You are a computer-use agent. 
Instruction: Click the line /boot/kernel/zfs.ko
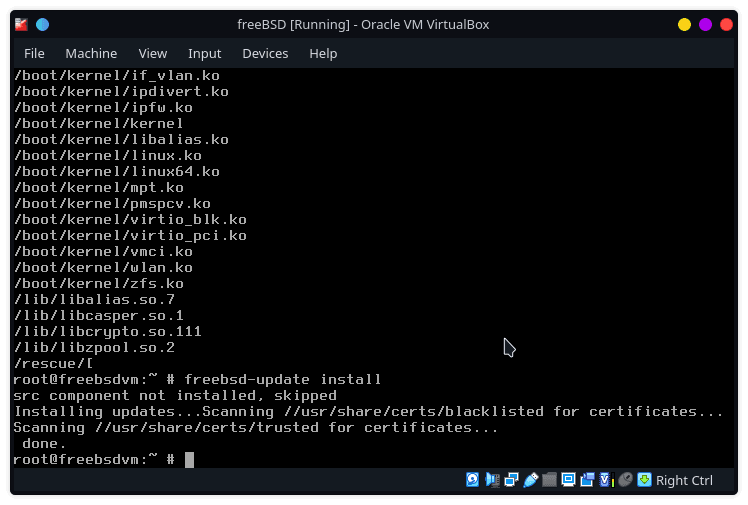[99, 283]
